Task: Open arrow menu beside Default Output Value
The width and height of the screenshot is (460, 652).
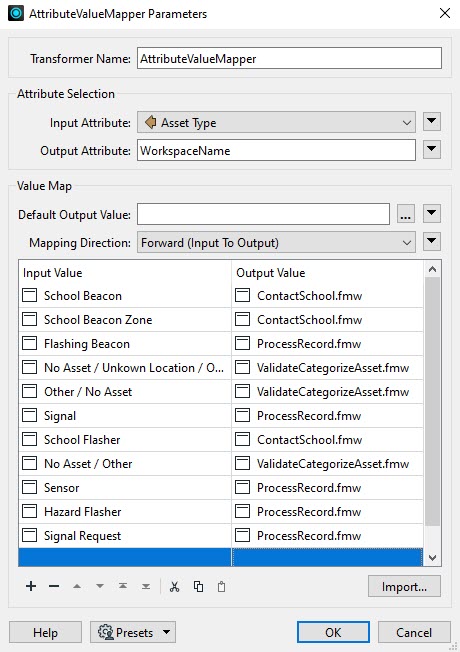Action: tap(432, 213)
